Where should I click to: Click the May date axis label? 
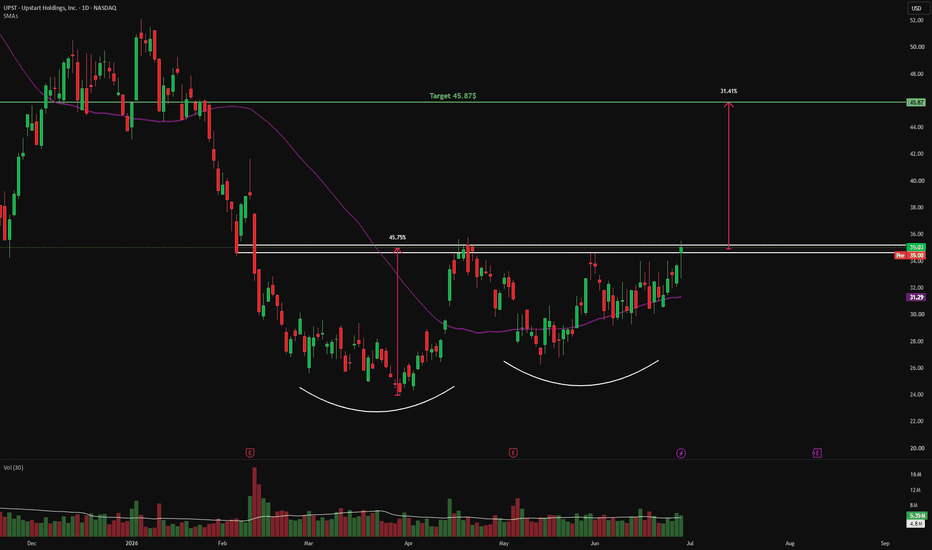(504, 543)
